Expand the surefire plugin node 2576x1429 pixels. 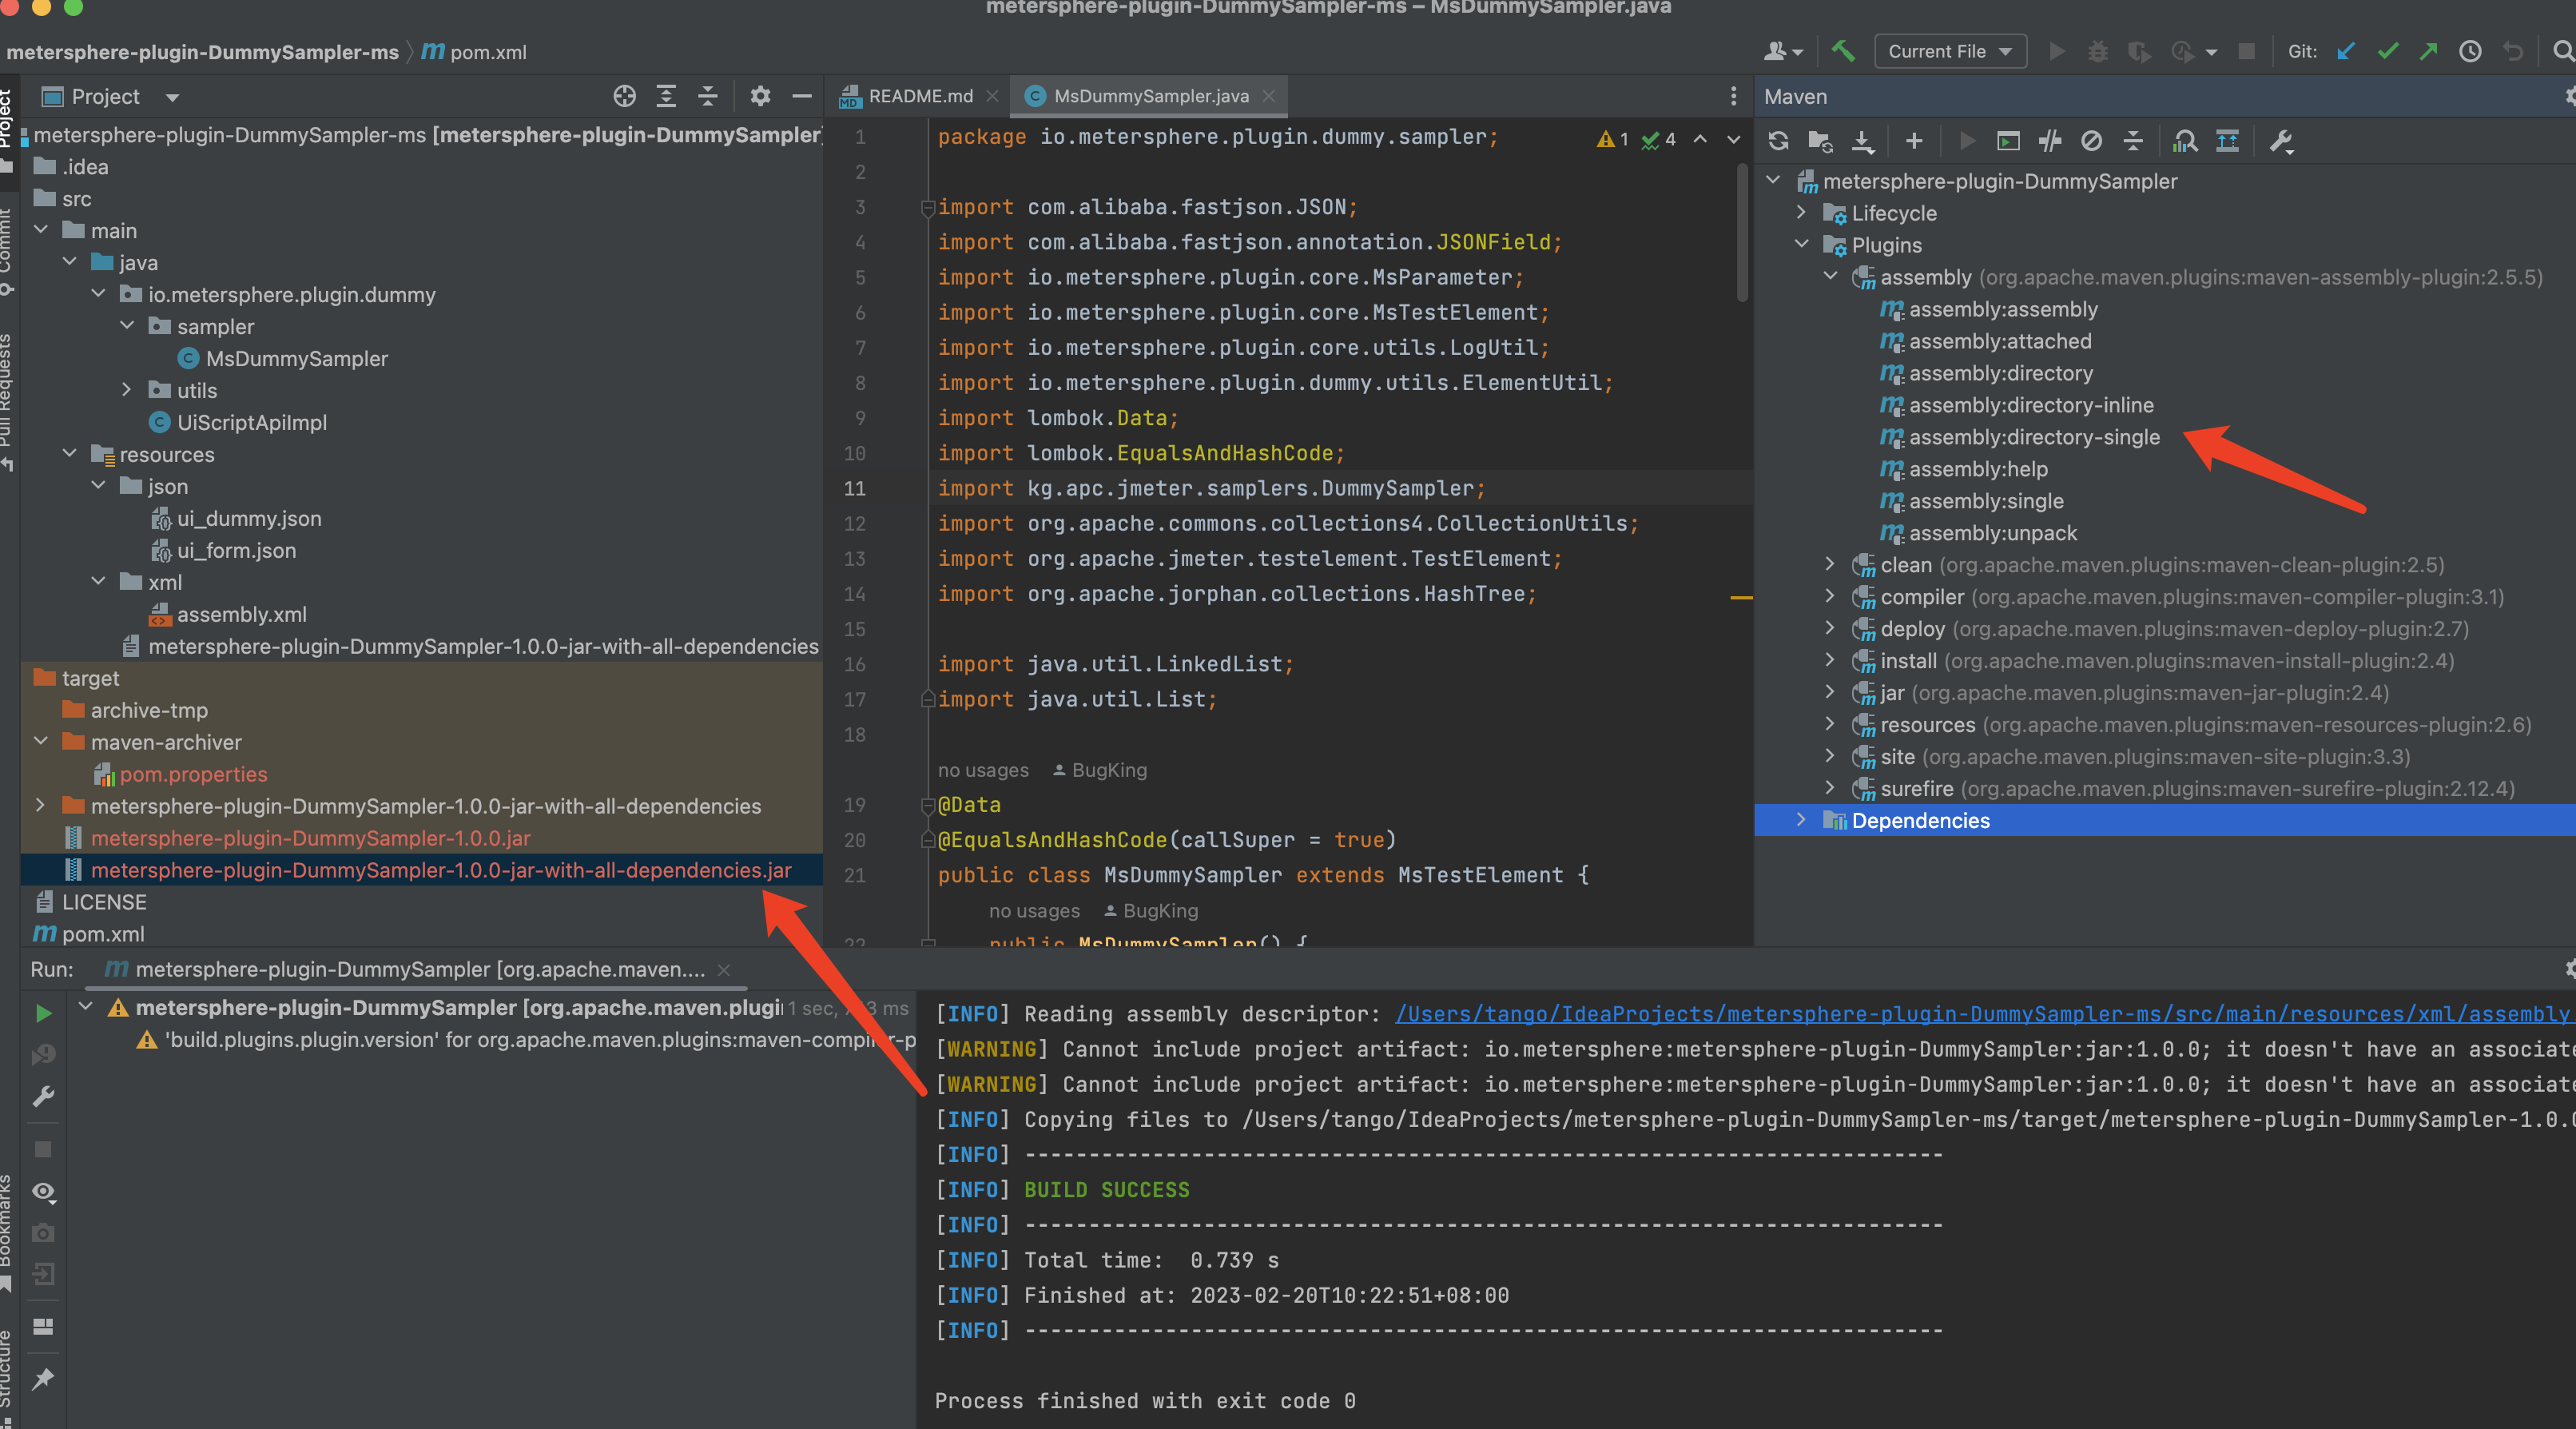click(1830, 789)
